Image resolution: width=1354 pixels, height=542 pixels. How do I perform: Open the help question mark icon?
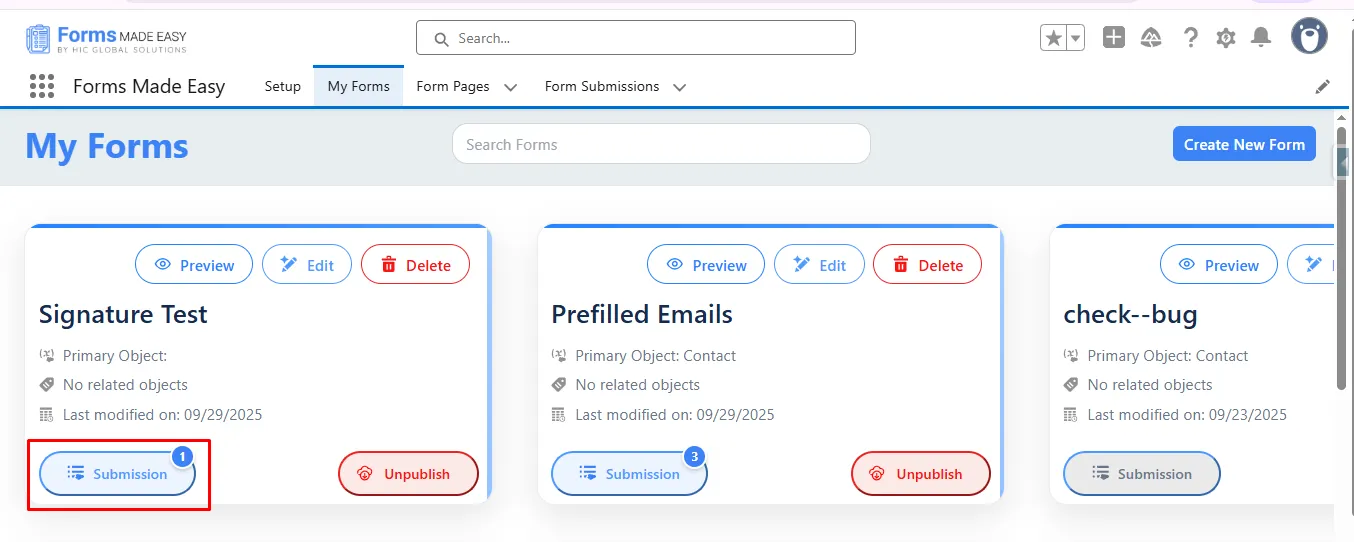click(x=1190, y=38)
